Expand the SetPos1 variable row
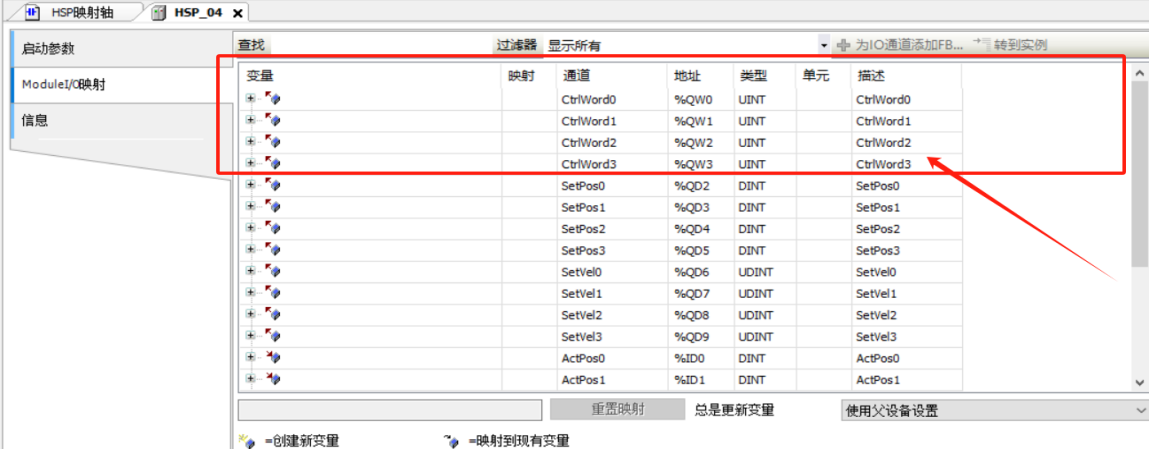 251,206
